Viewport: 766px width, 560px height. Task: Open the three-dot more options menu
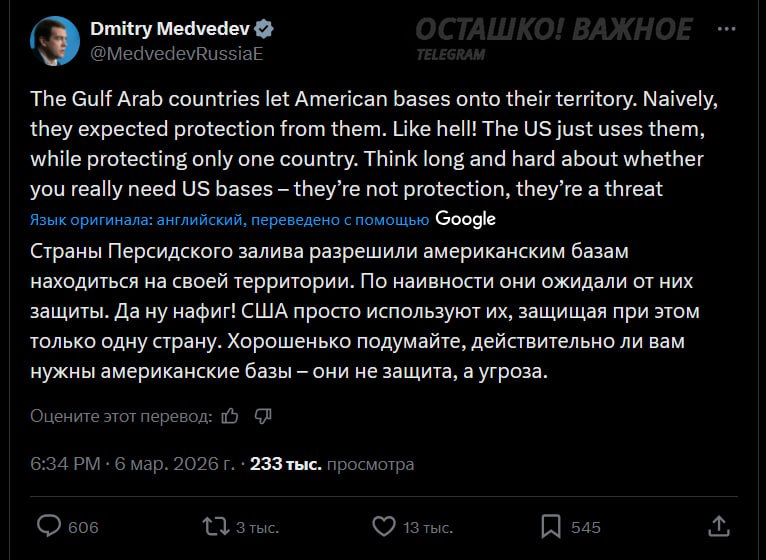pos(727,30)
